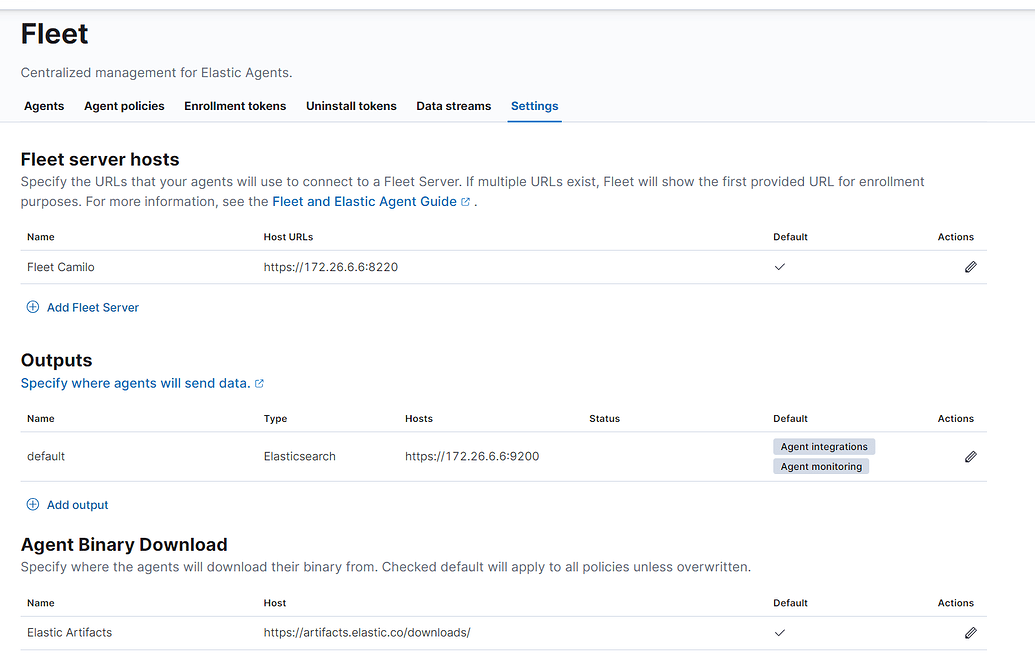Click the Default checkmark for Elastic Artifacts
1035x655 pixels.
coord(780,632)
